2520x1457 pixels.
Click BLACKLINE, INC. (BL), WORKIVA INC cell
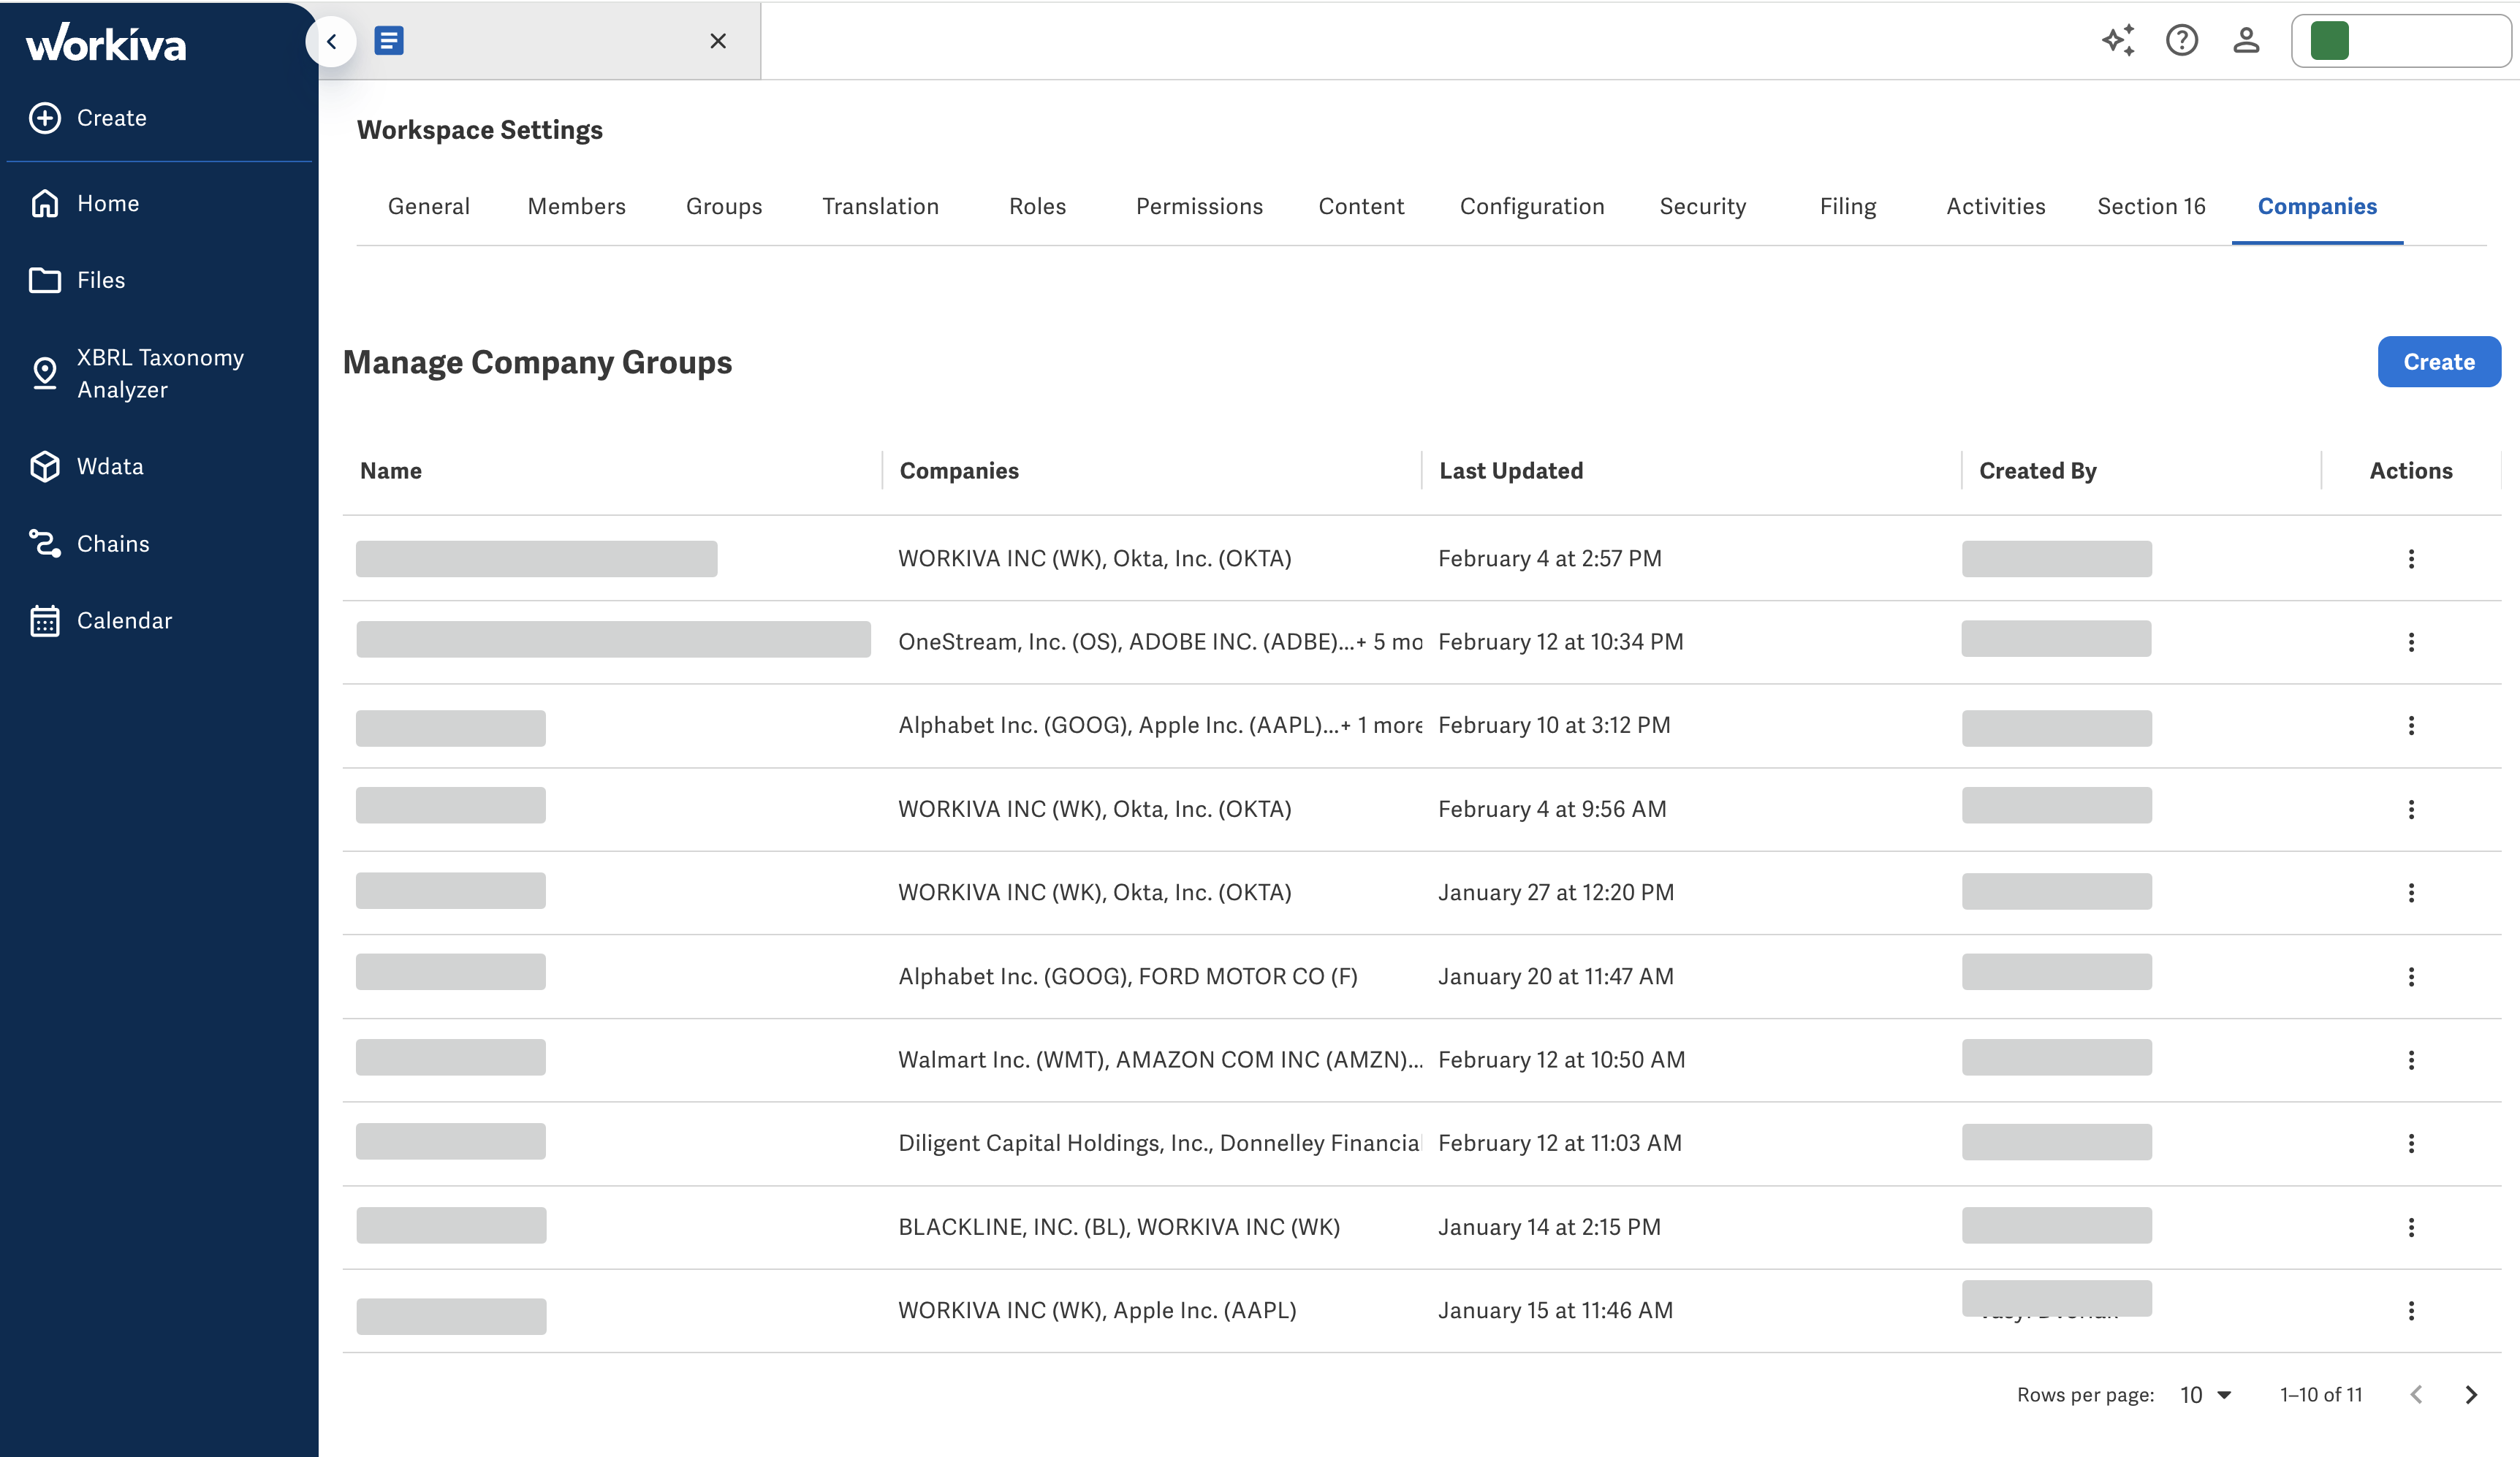(1119, 1227)
